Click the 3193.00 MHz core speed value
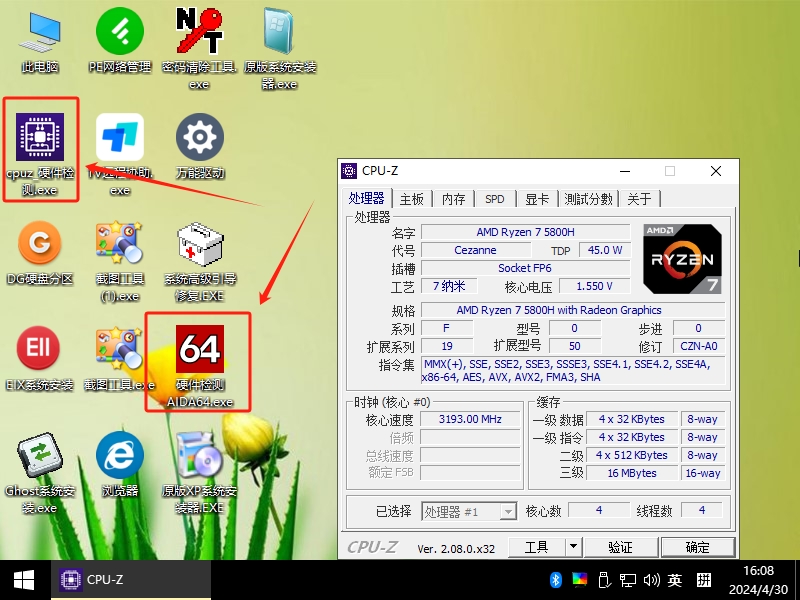Screen dimensions: 800x600 pyautogui.click(x=470, y=419)
